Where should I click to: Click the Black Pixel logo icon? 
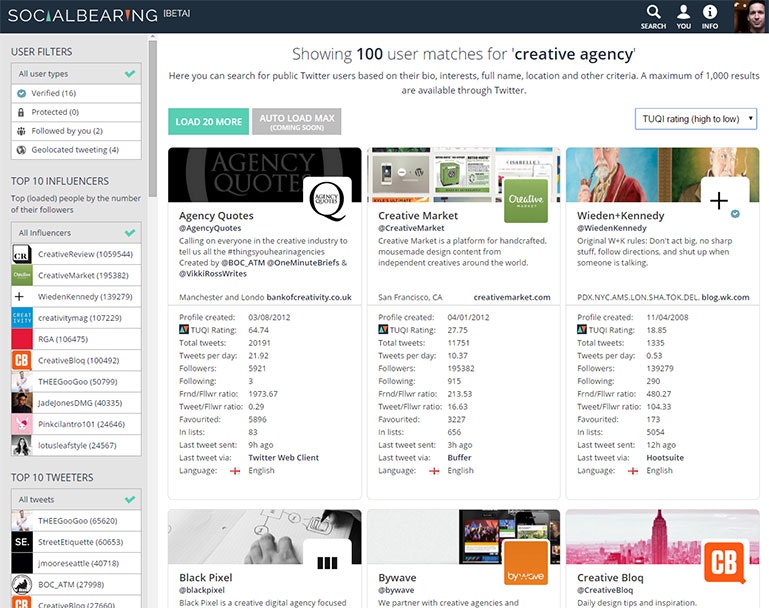[327, 562]
